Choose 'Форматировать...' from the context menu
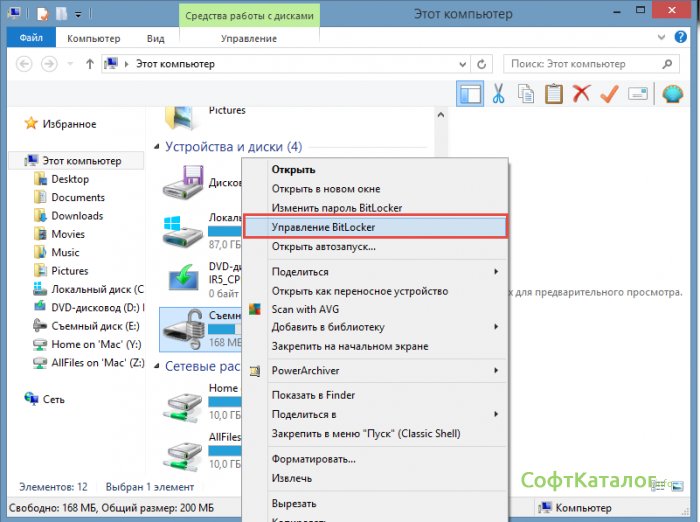 click(x=313, y=459)
